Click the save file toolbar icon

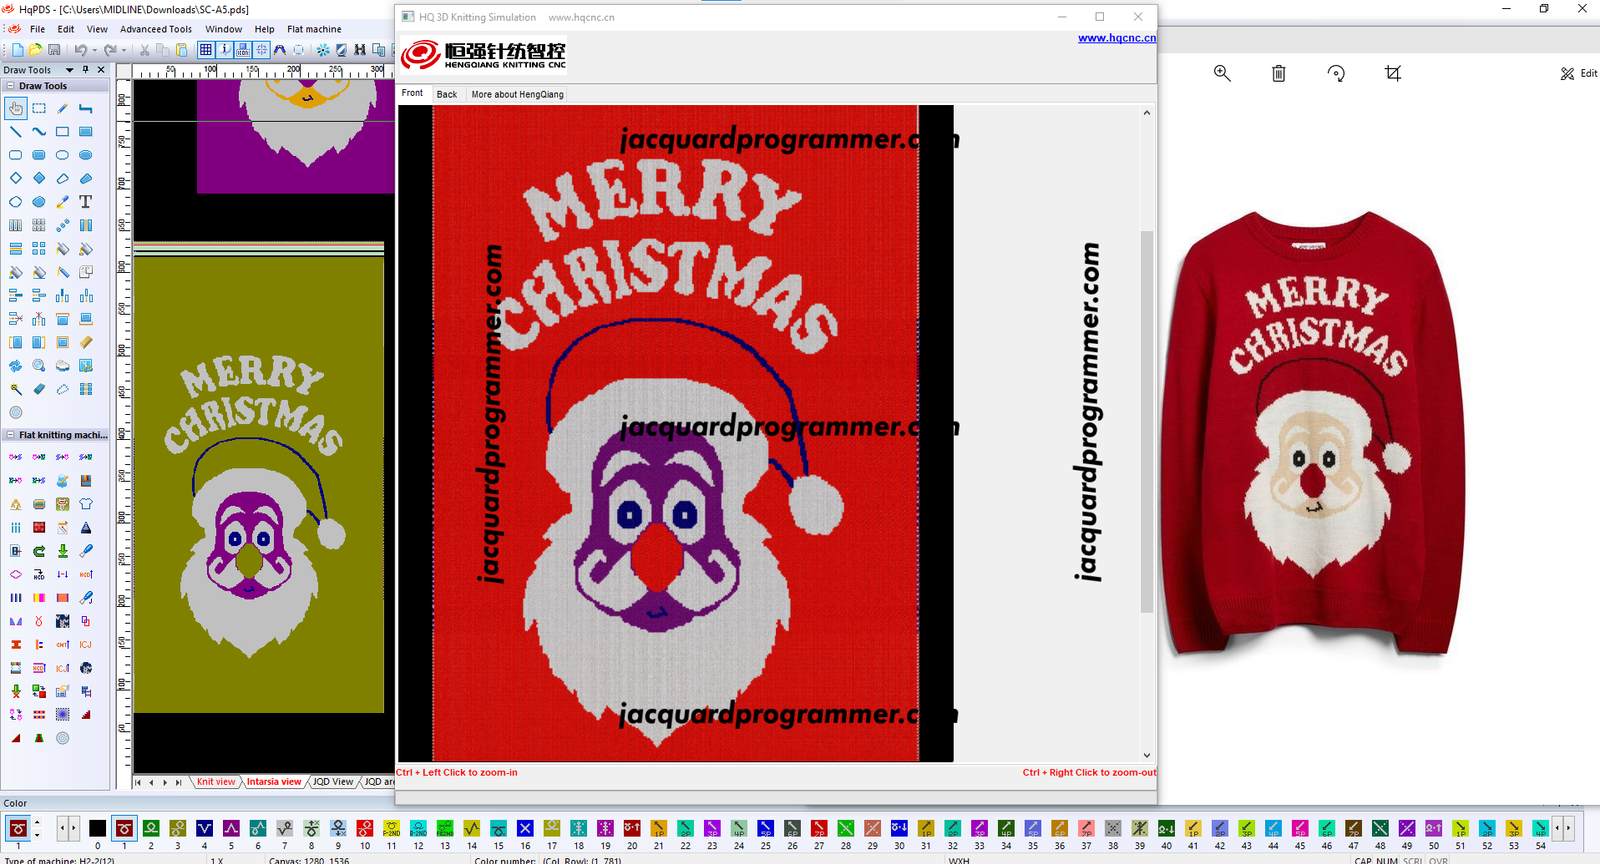[54, 50]
